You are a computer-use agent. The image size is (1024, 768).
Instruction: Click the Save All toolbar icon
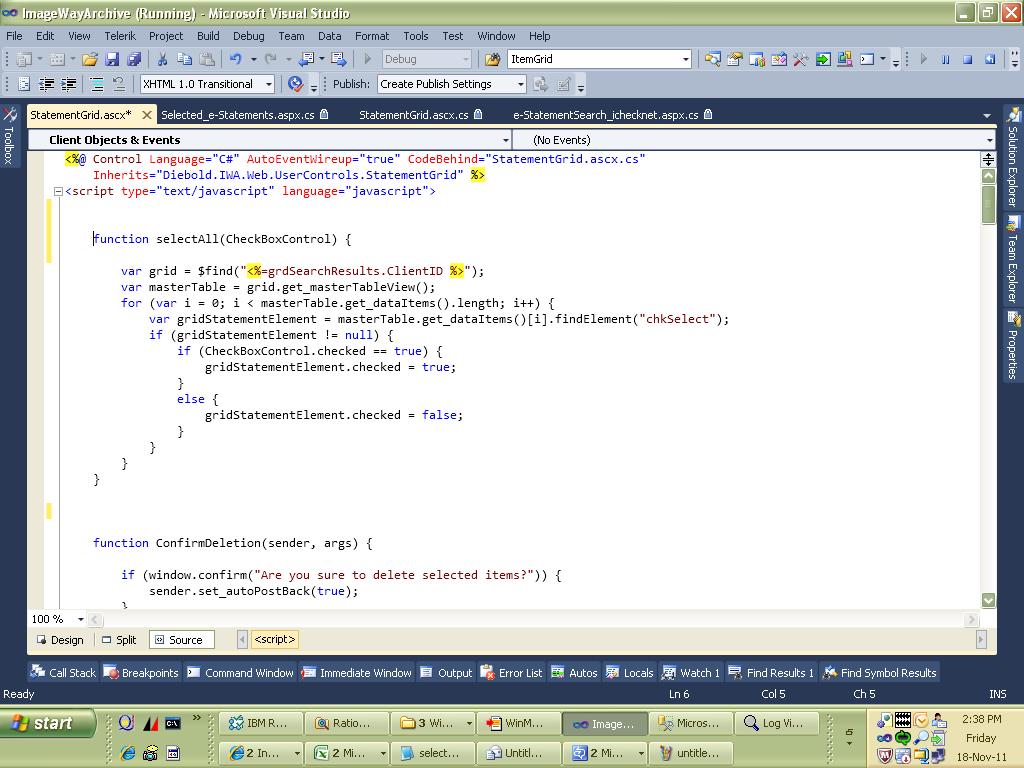tap(134, 59)
